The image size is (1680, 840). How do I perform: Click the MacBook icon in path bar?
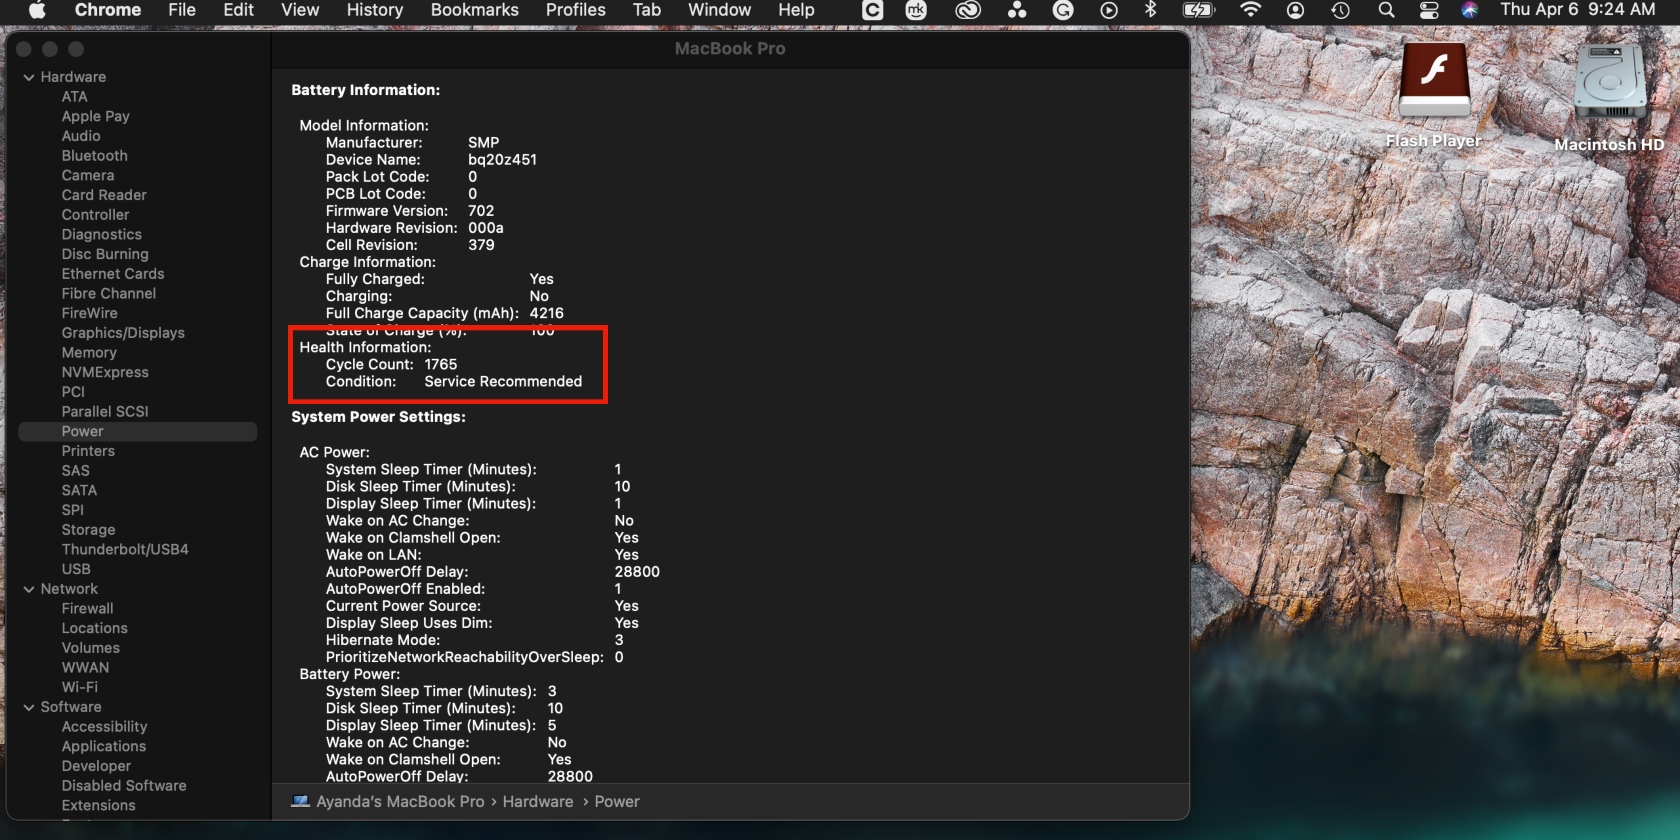(x=300, y=802)
